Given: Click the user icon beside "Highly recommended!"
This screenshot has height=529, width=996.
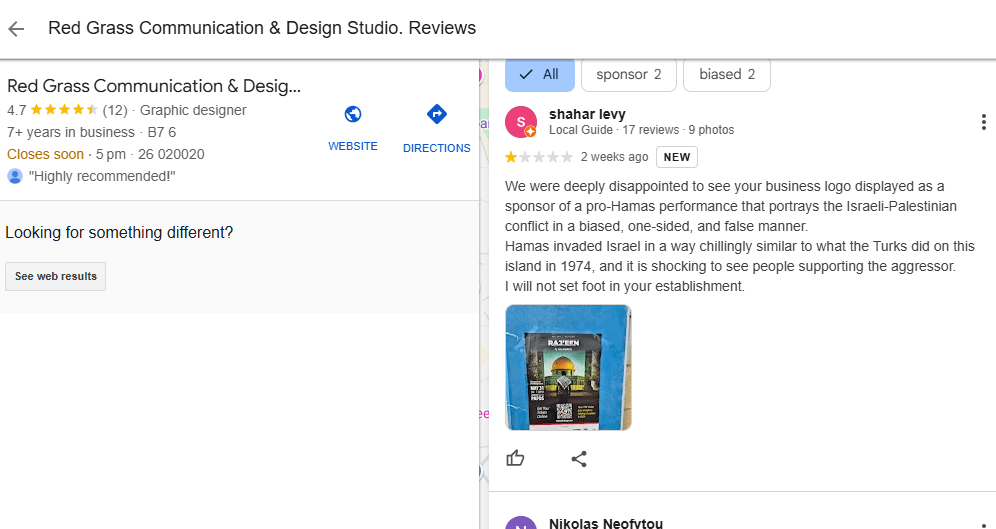Looking at the screenshot, I should pyautogui.click(x=15, y=176).
